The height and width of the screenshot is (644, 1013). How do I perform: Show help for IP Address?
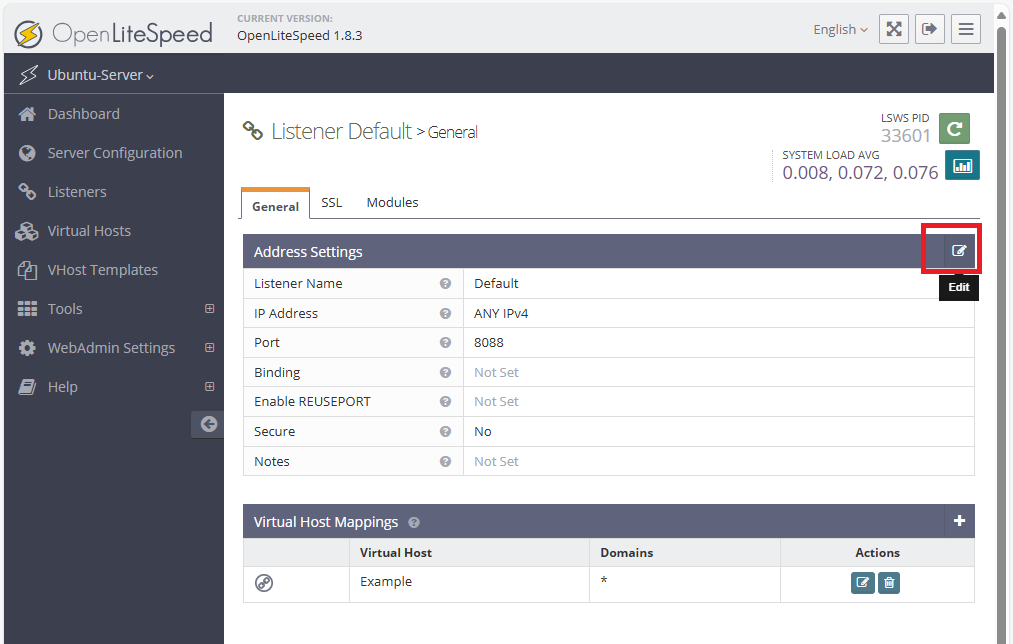[445, 313]
